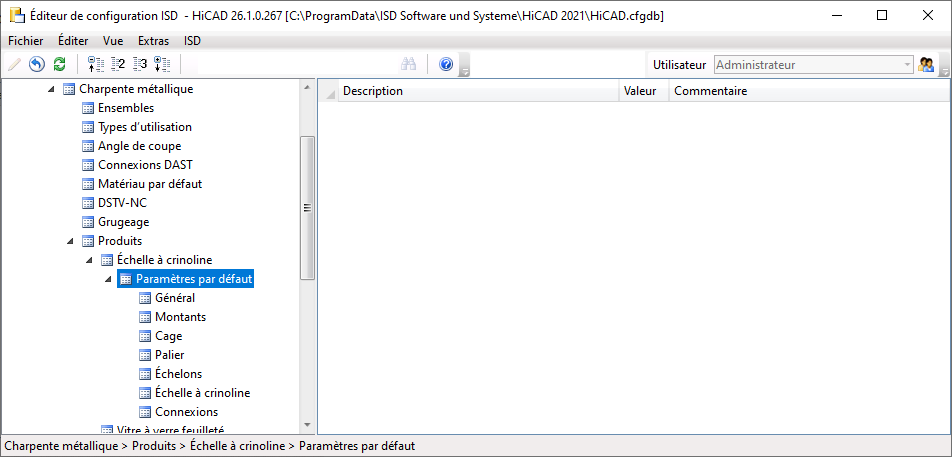Screen dimensions: 952x457
Task: Click the blue undo arrow icon
Action: pyautogui.click(x=37, y=64)
